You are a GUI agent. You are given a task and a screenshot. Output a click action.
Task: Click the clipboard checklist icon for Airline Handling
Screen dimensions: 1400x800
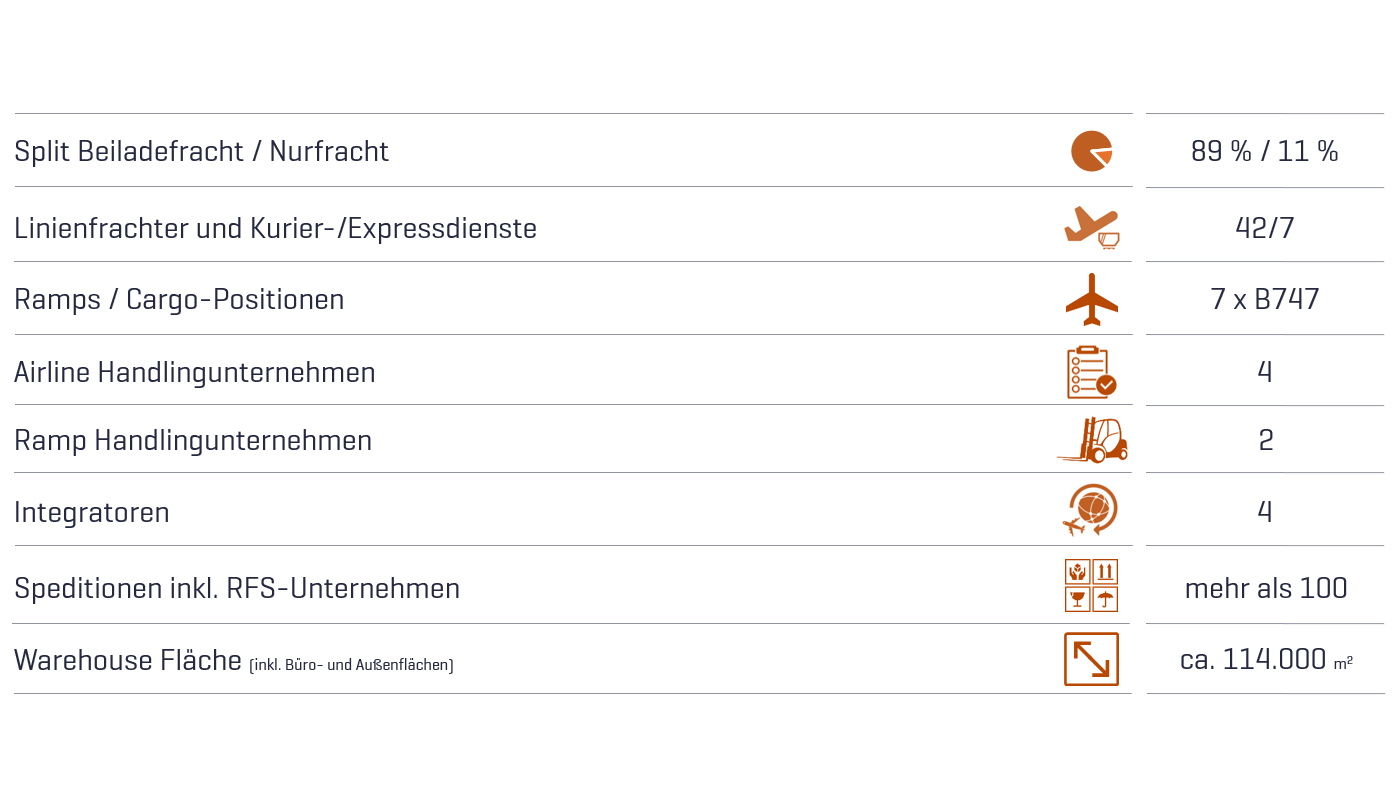click(x=1091, y=372)
